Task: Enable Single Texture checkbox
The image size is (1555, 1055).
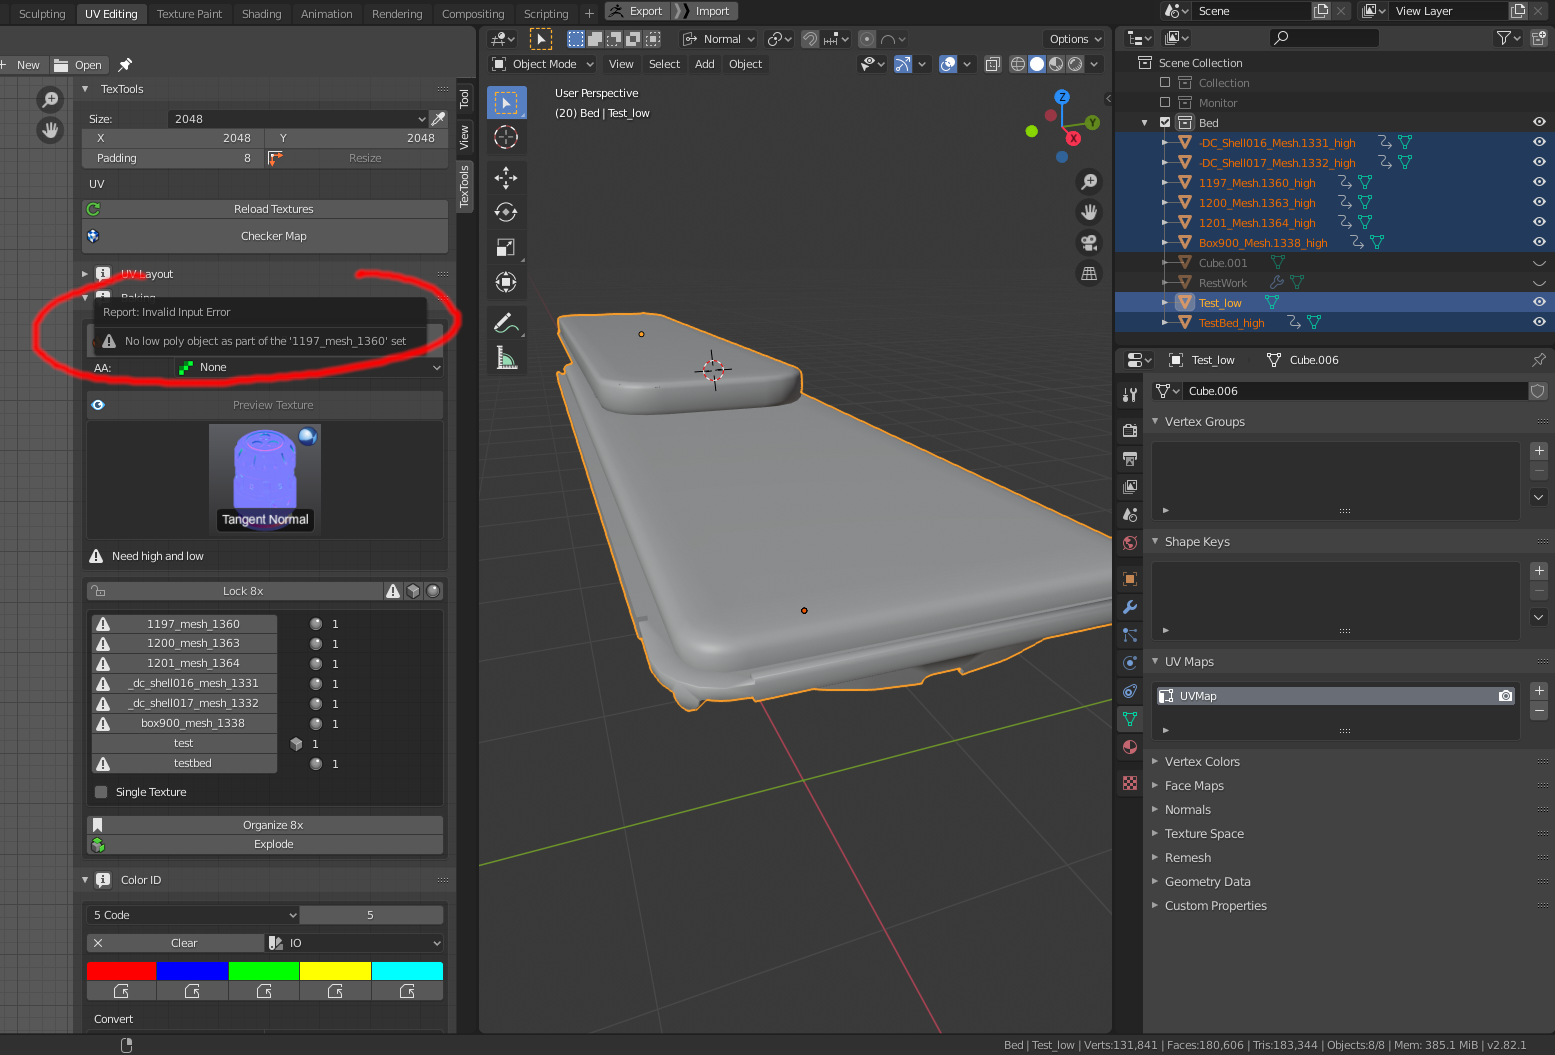Action: click(101, 792)
